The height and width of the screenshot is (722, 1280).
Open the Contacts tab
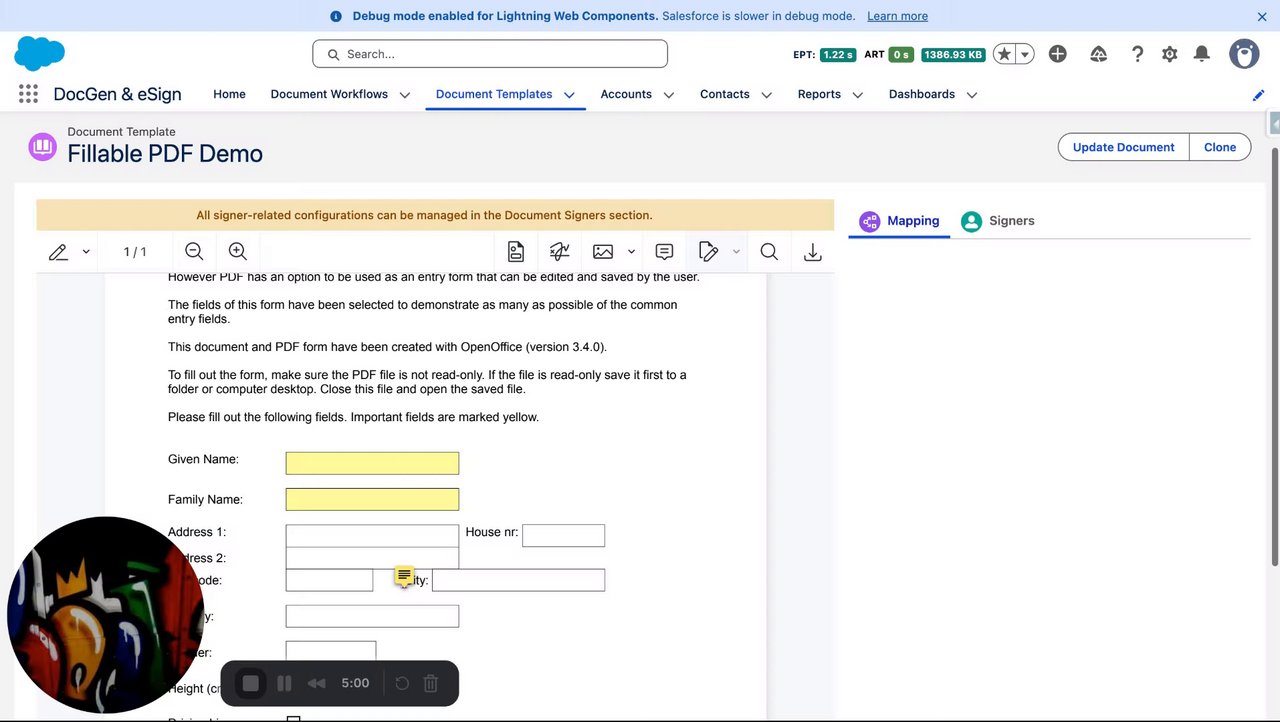(x=725, y=94)
